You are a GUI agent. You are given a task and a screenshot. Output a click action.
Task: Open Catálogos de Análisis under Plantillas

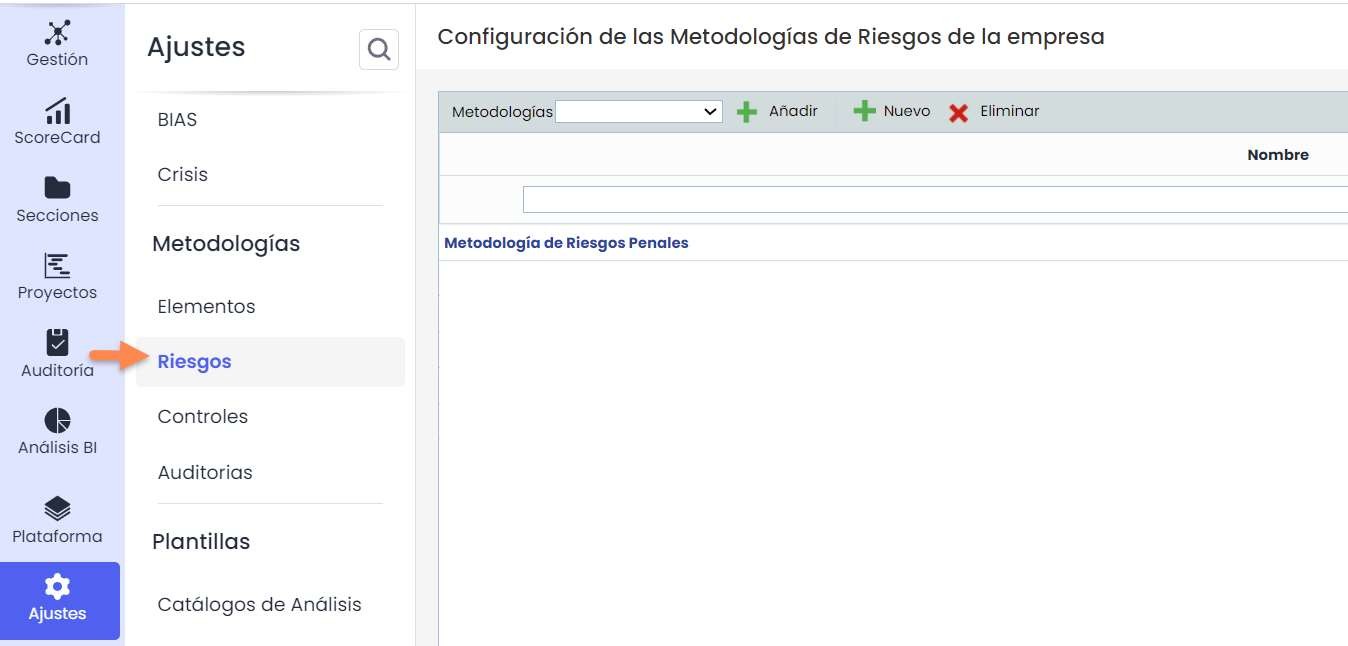(259, 604)
